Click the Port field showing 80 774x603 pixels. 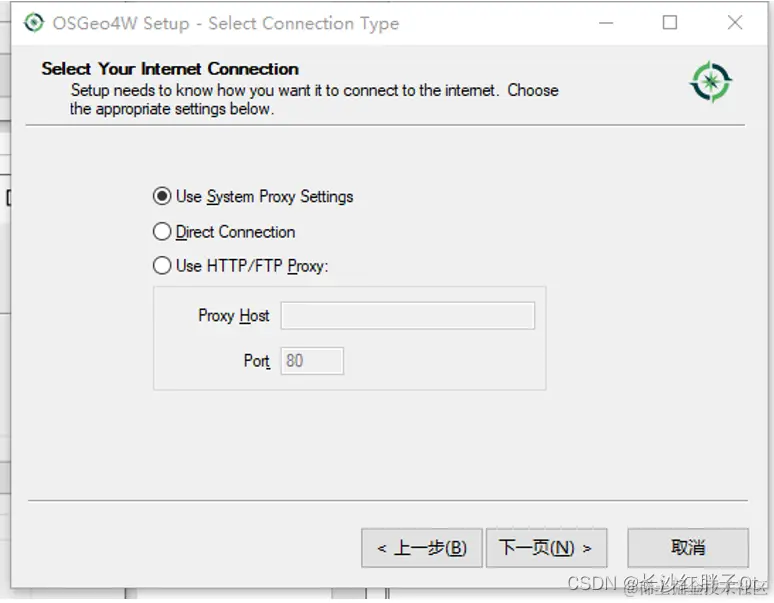(x=312, y=361)
